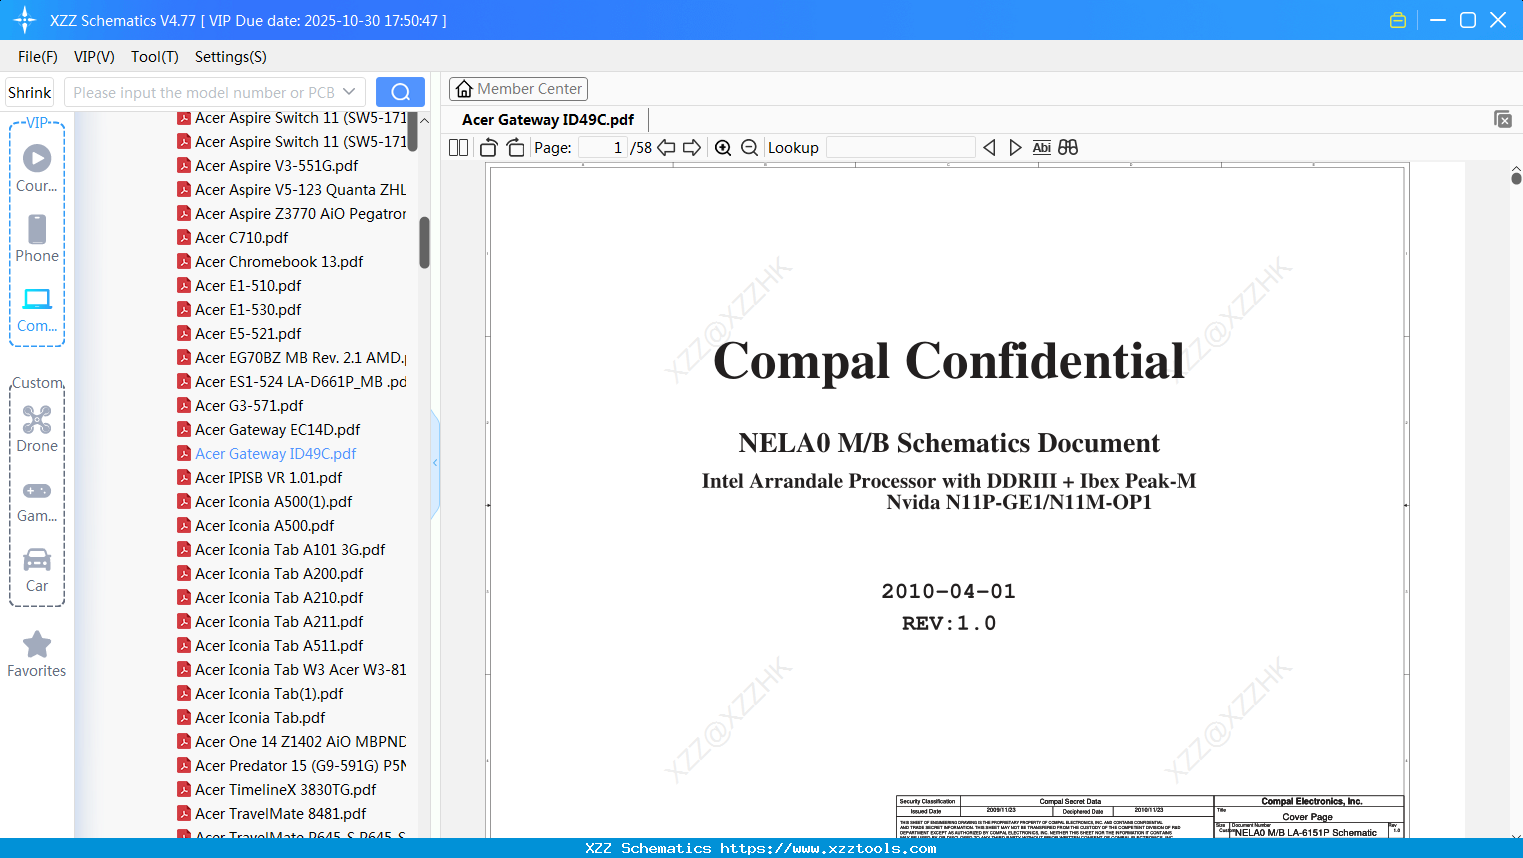Find previous Lookup match
The height and width of the screenshot is (858, 1523).
pos(989,148)
